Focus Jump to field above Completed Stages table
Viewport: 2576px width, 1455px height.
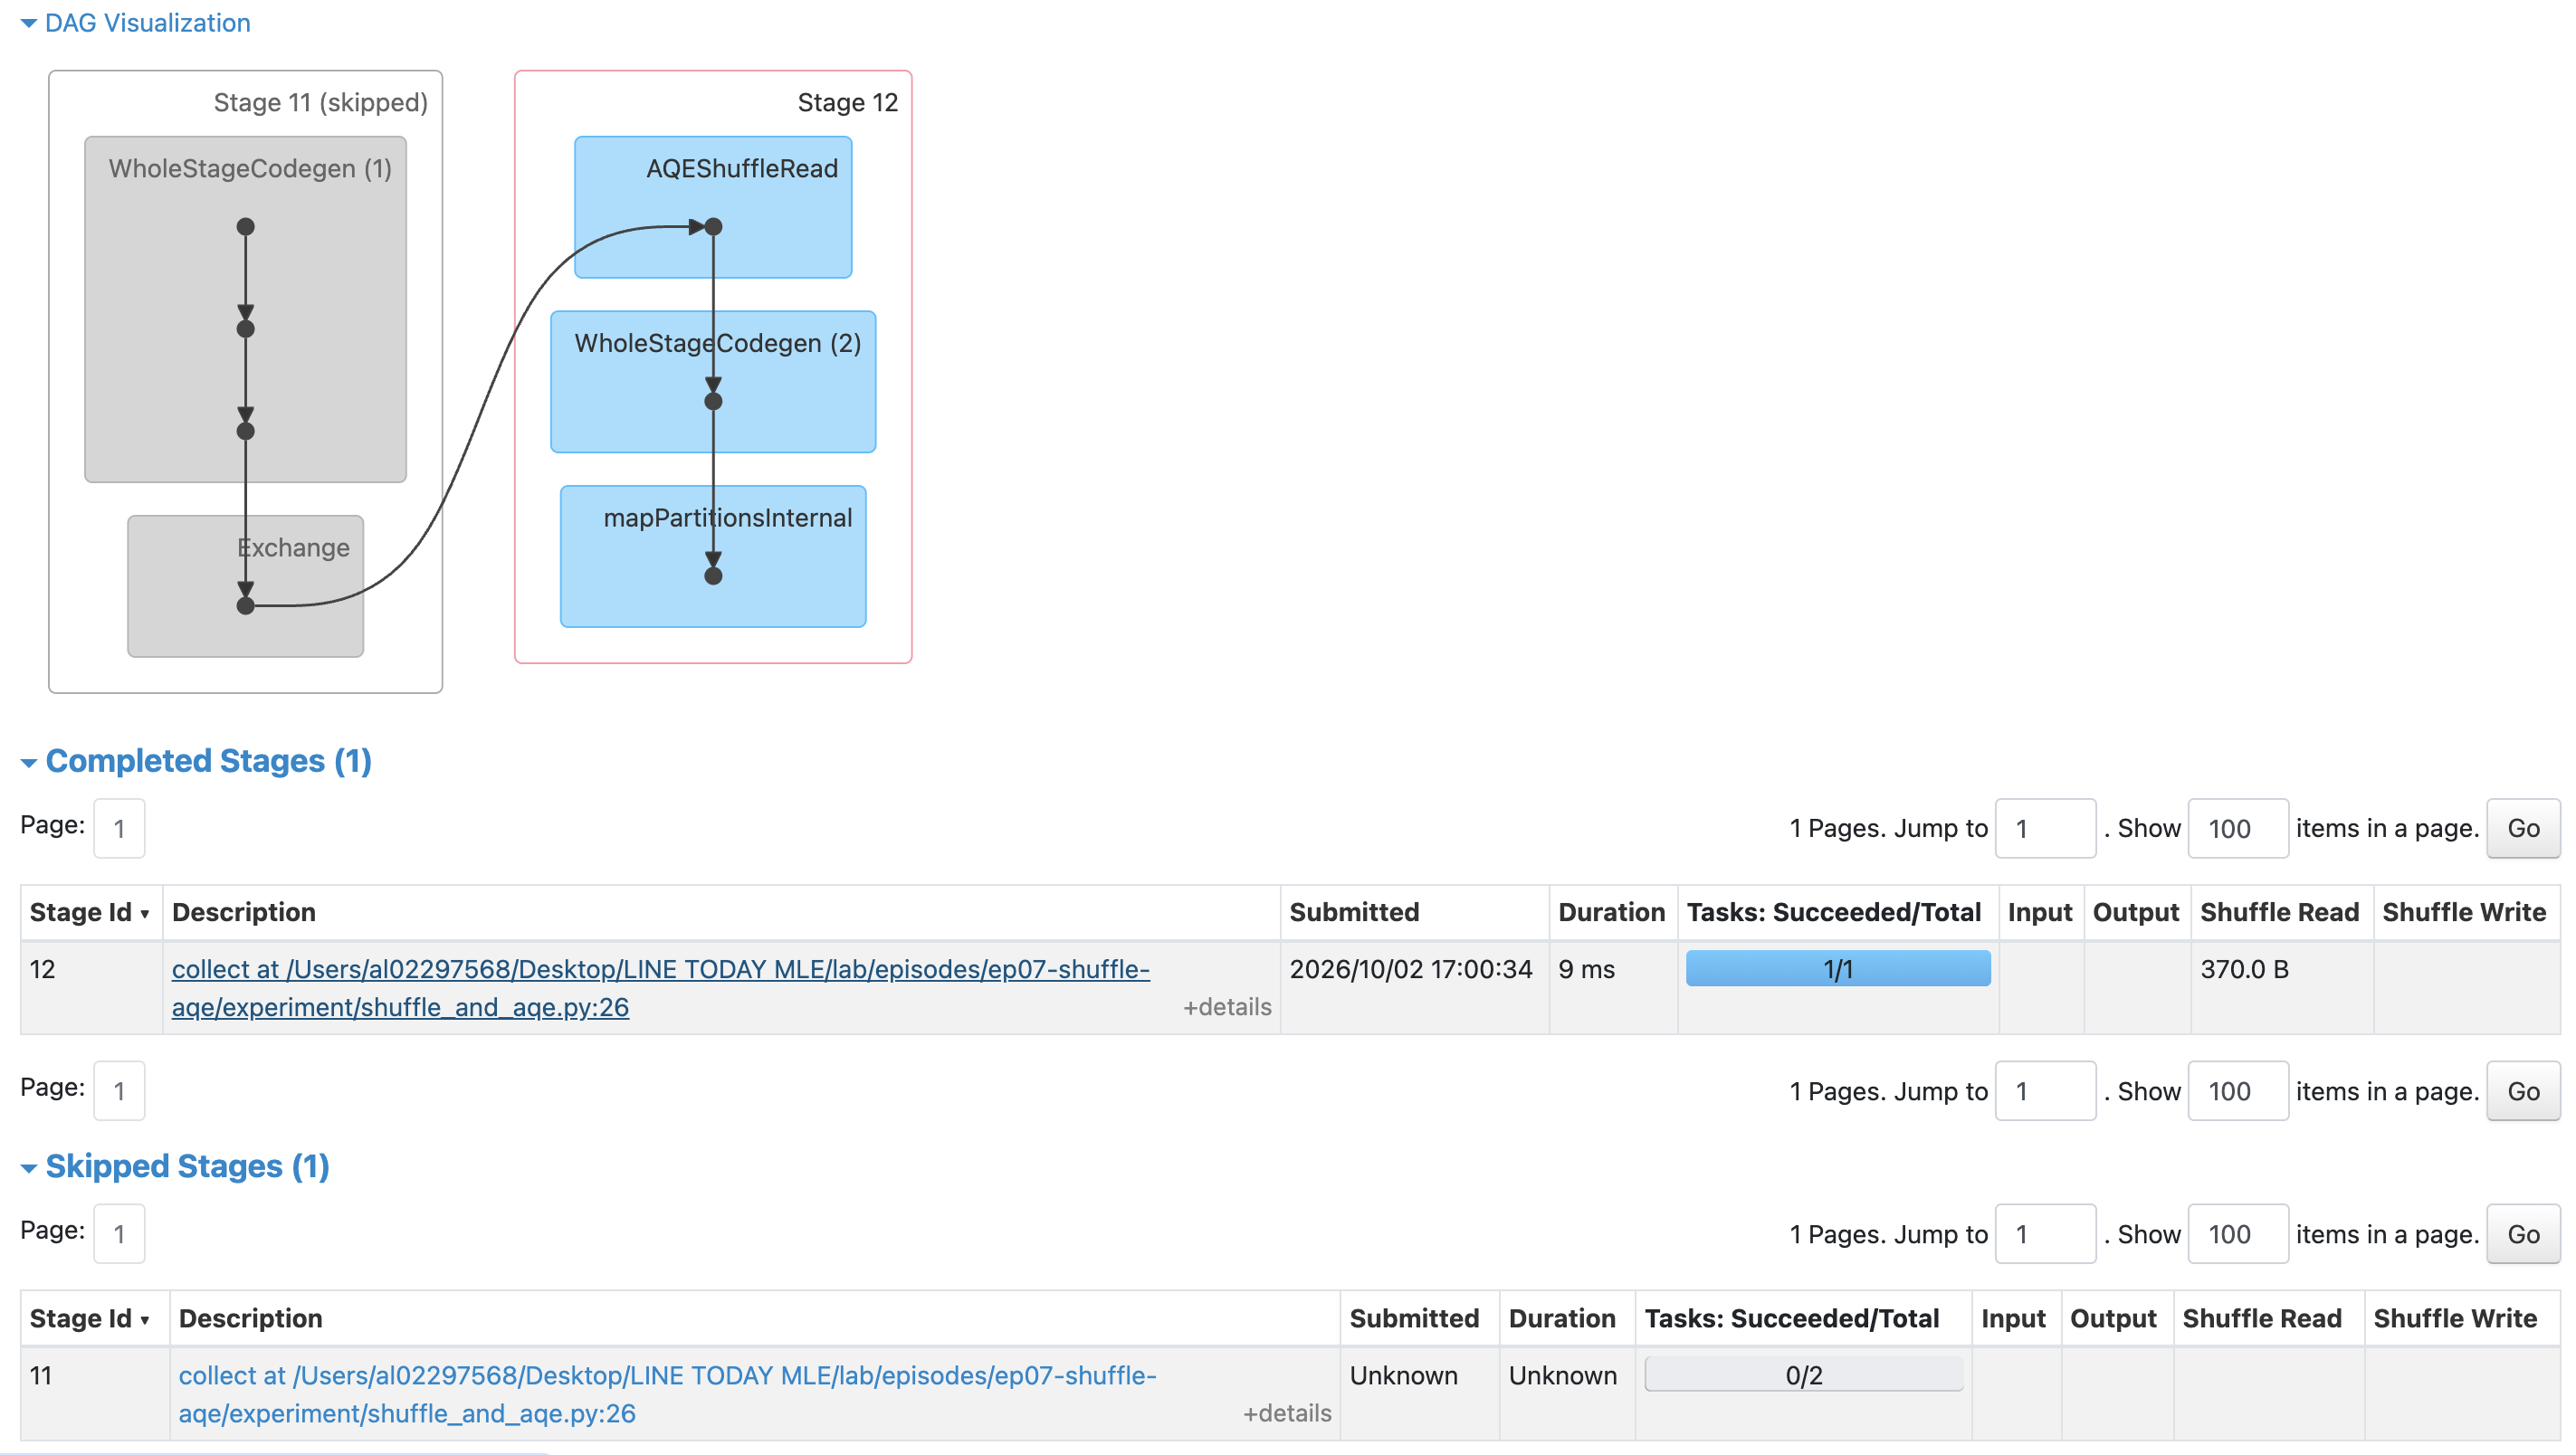[x=2045, y=828]
